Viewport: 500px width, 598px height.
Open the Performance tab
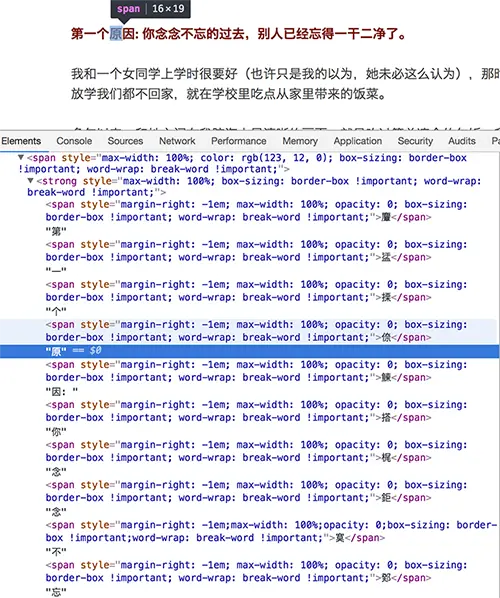[x=239, y=141]
